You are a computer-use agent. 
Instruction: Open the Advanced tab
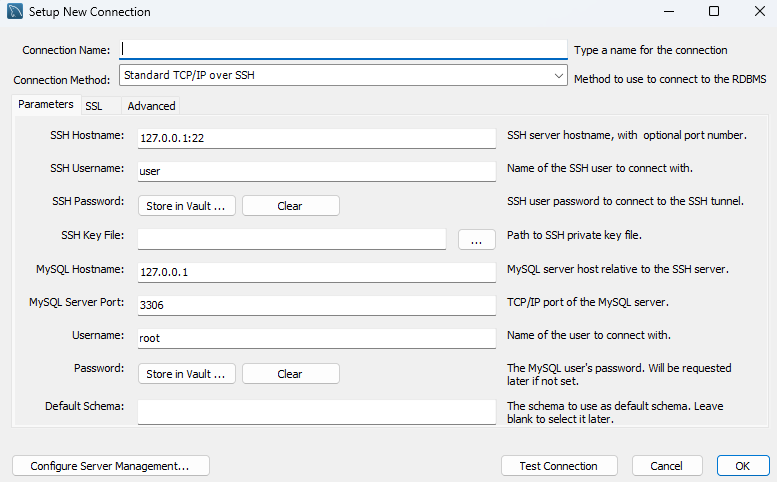(151, 106)
